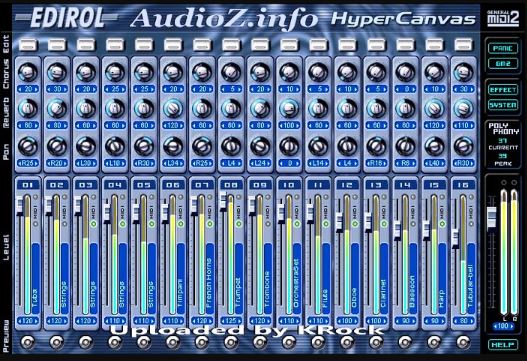
Task: Click the pan knob on channel 10
Action: click(289, 146)
